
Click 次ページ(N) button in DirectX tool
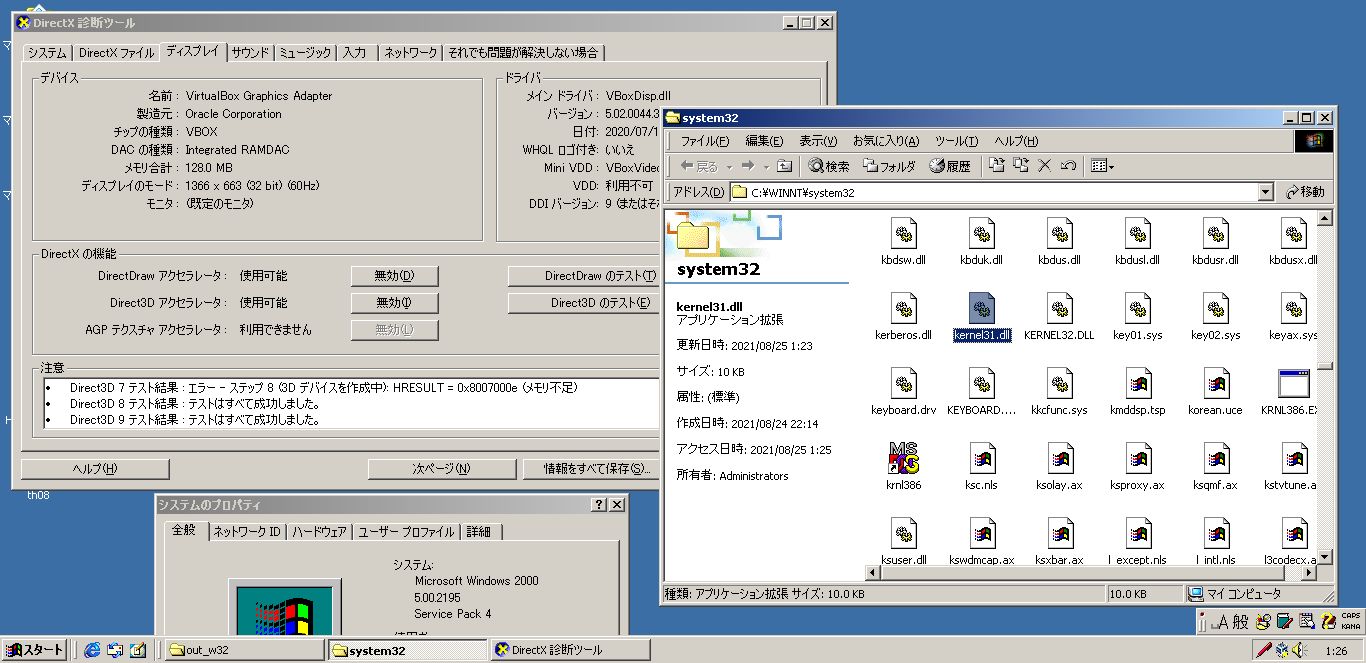[x=441, y=469]
